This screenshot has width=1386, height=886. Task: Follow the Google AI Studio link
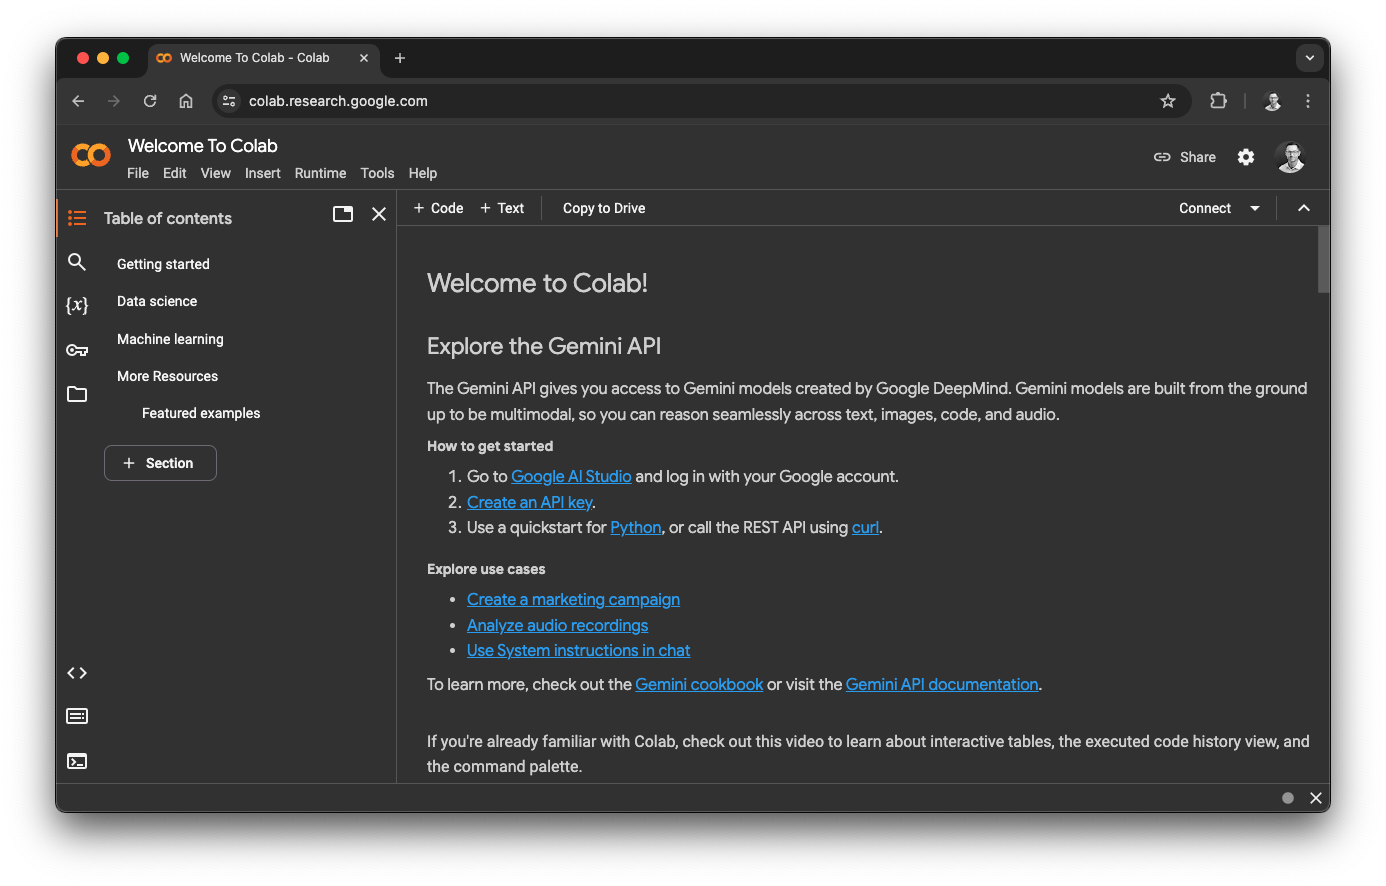571,476
